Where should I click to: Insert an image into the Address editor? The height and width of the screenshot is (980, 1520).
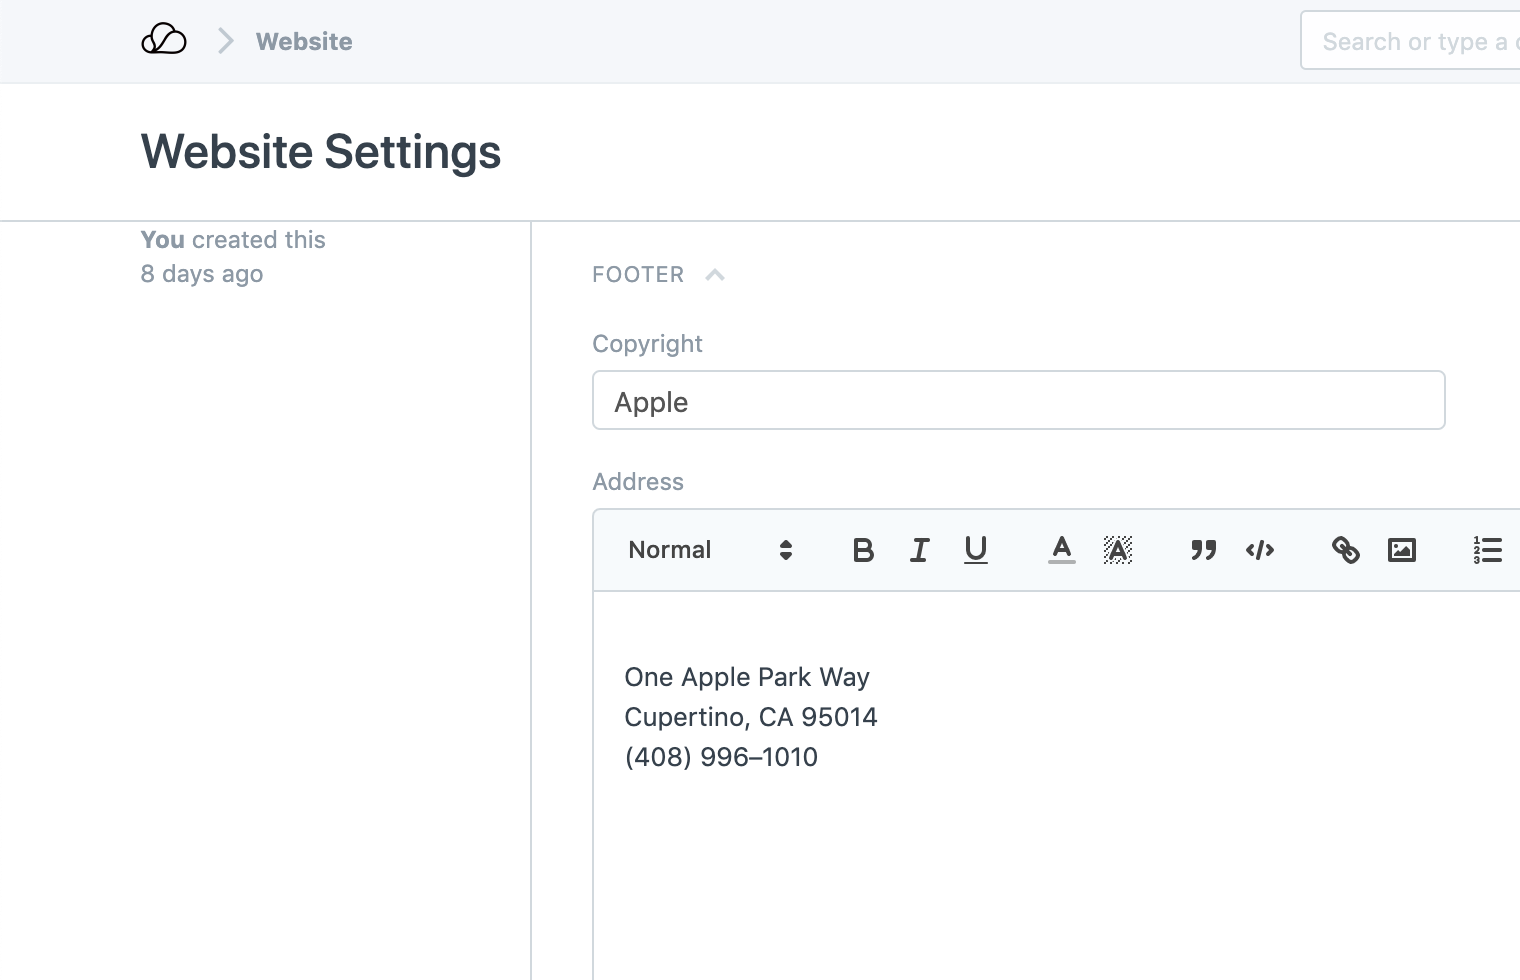[x=1401, y=550]
